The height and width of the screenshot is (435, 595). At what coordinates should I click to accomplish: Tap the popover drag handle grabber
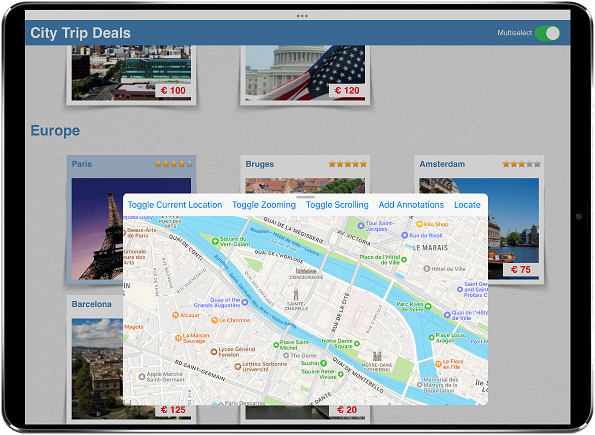click(x=305, y=197)
